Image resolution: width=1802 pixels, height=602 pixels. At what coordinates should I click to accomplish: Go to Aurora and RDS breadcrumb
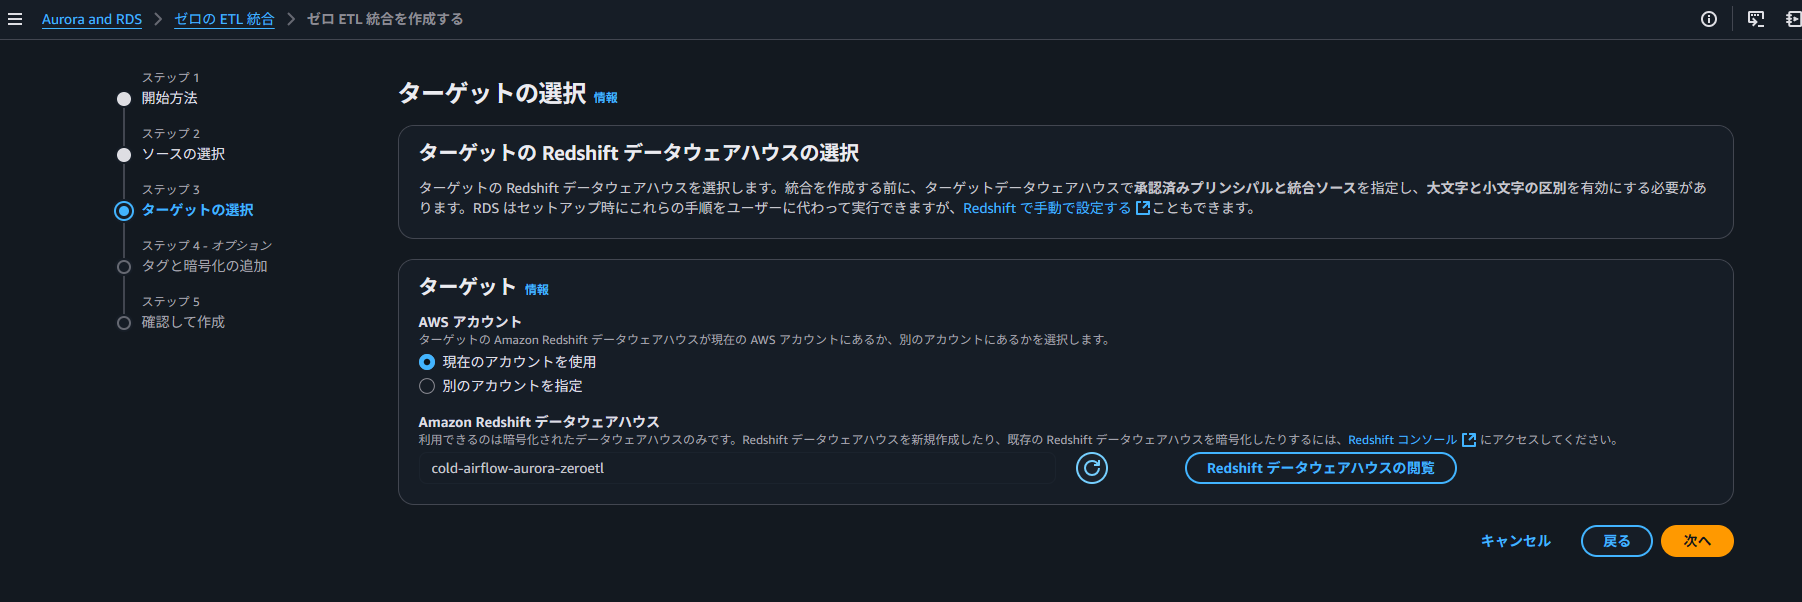[x=92, y=19]
